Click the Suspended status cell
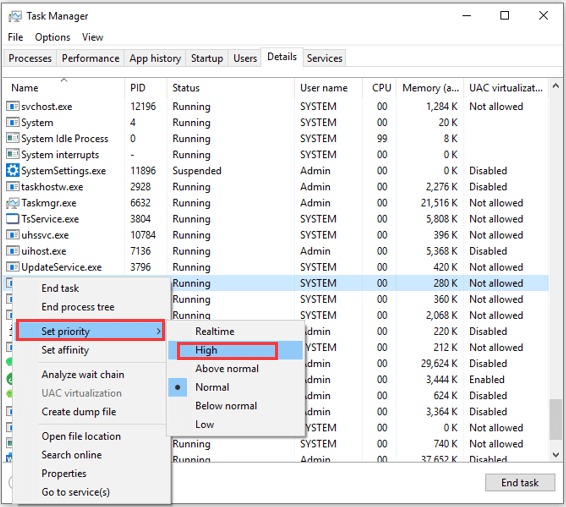566x507 pixels. tap(197, 171)
